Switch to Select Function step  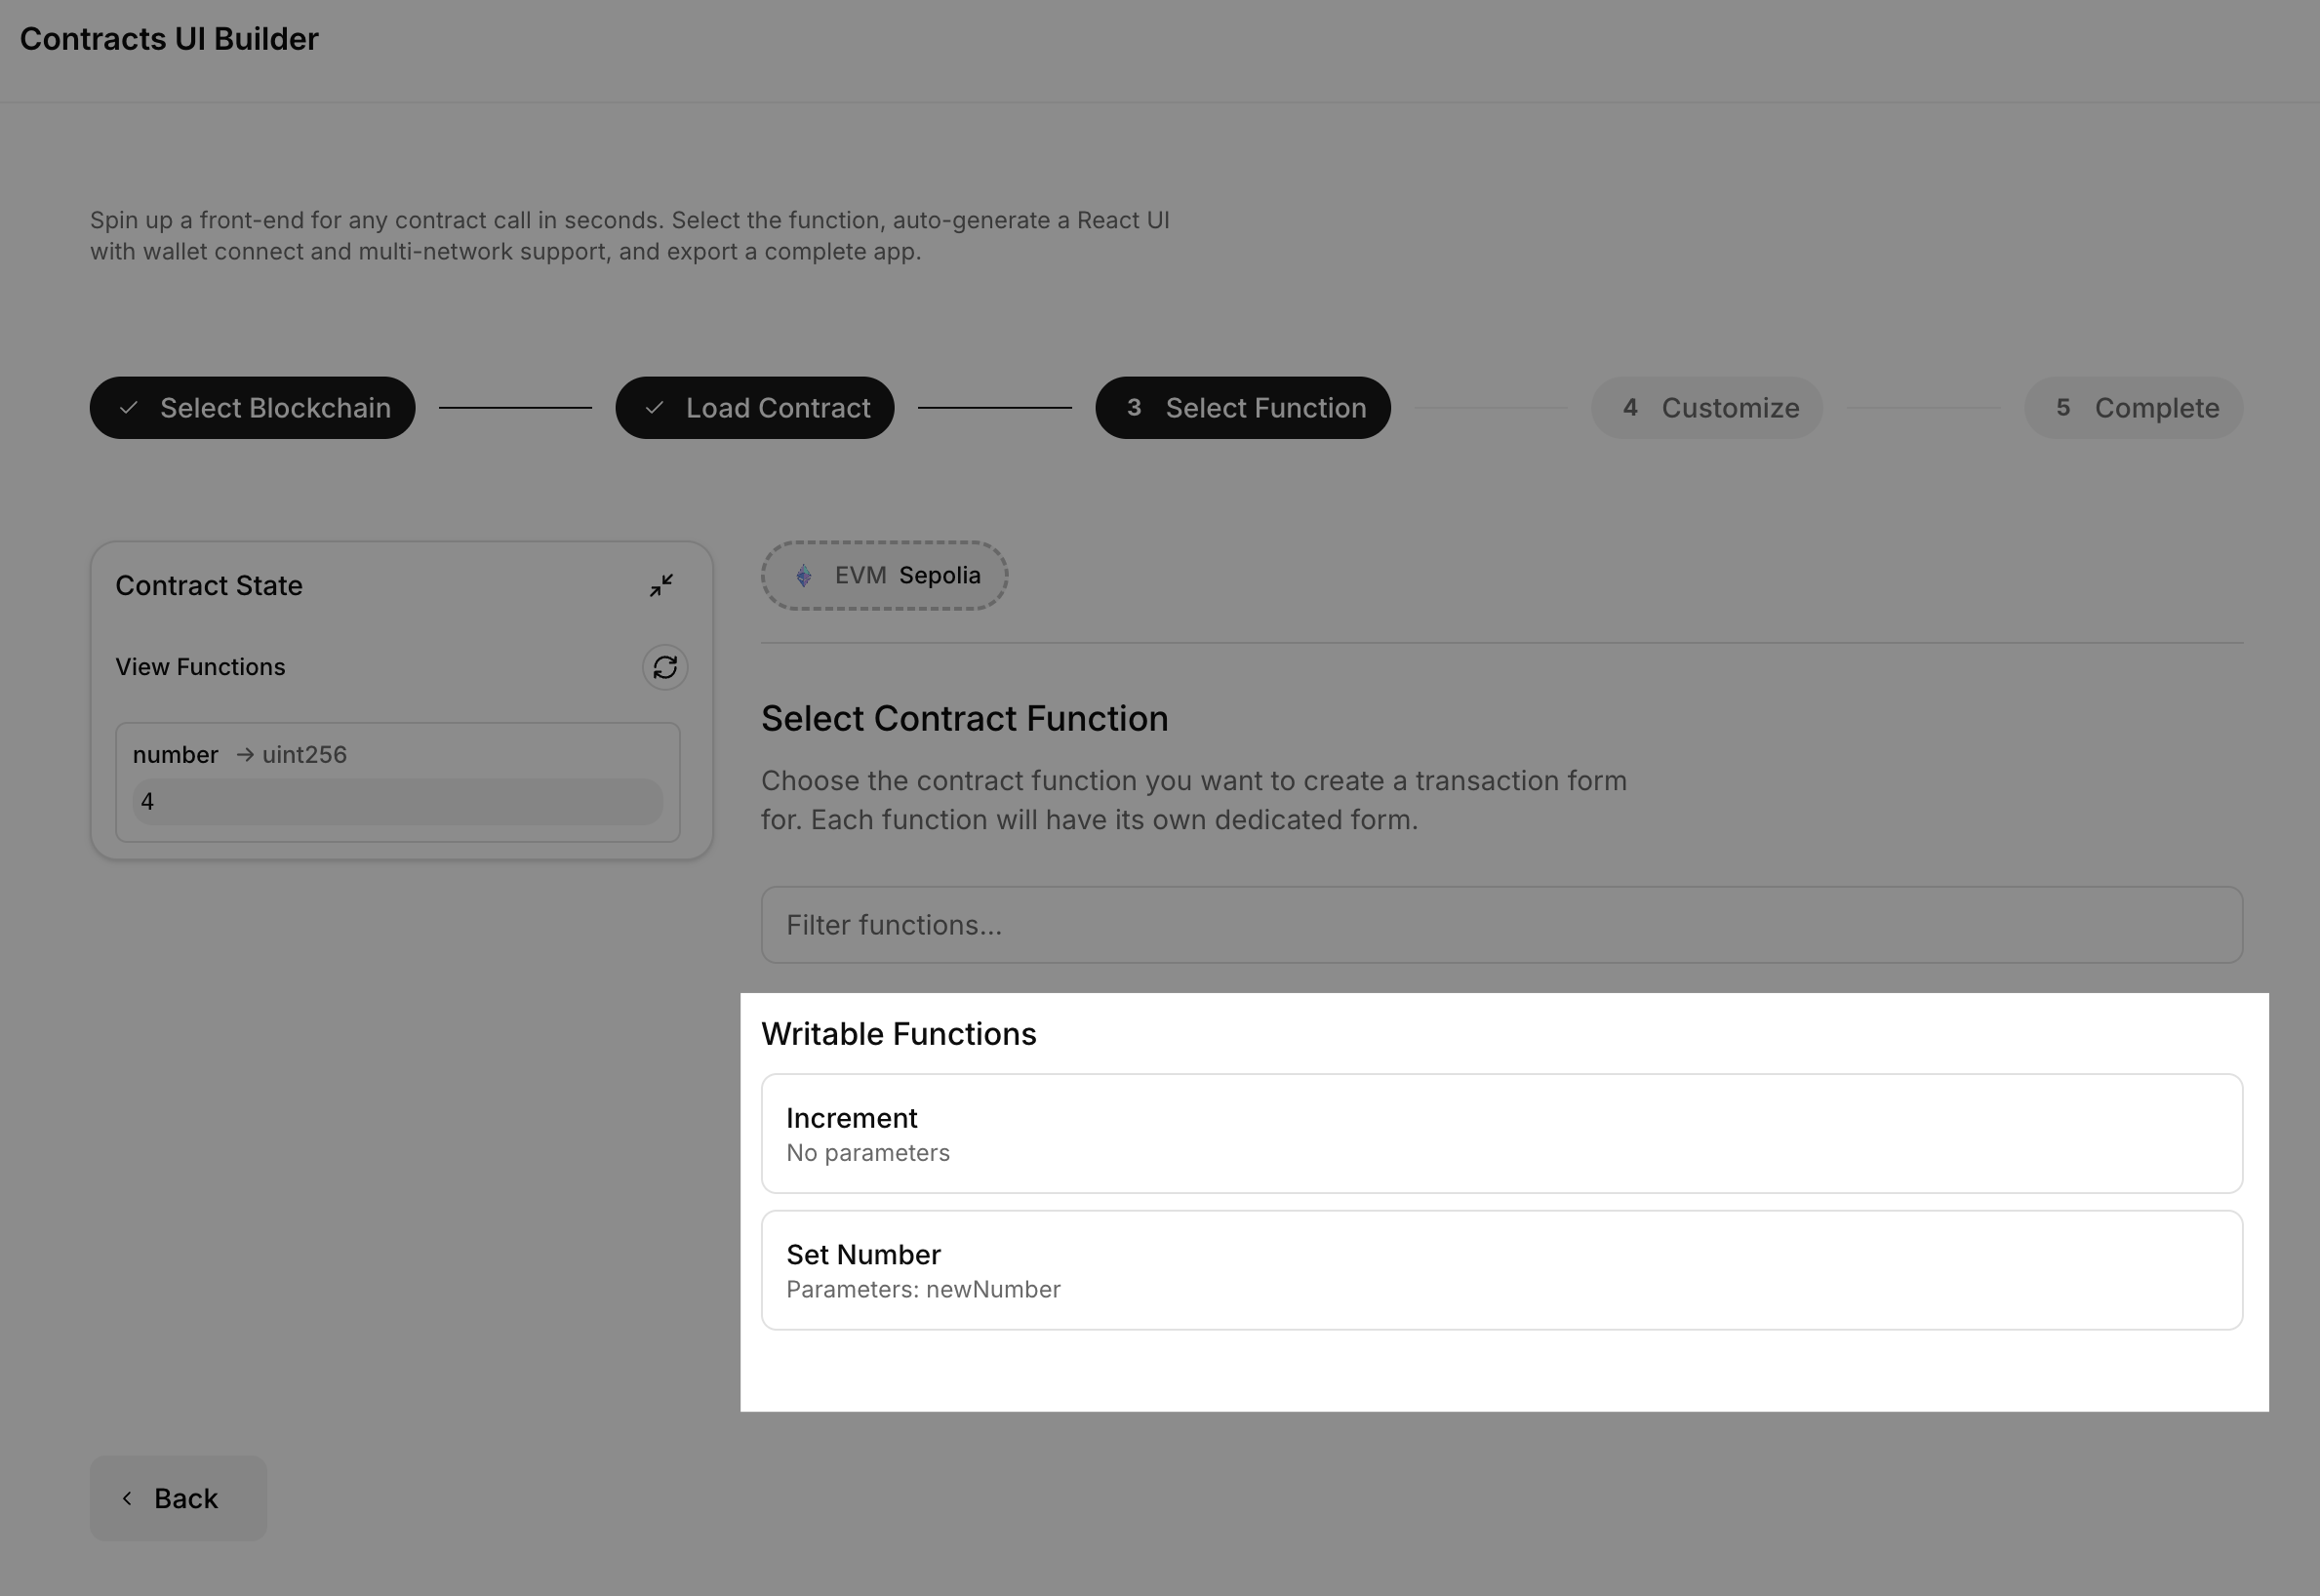[1242, 407]
